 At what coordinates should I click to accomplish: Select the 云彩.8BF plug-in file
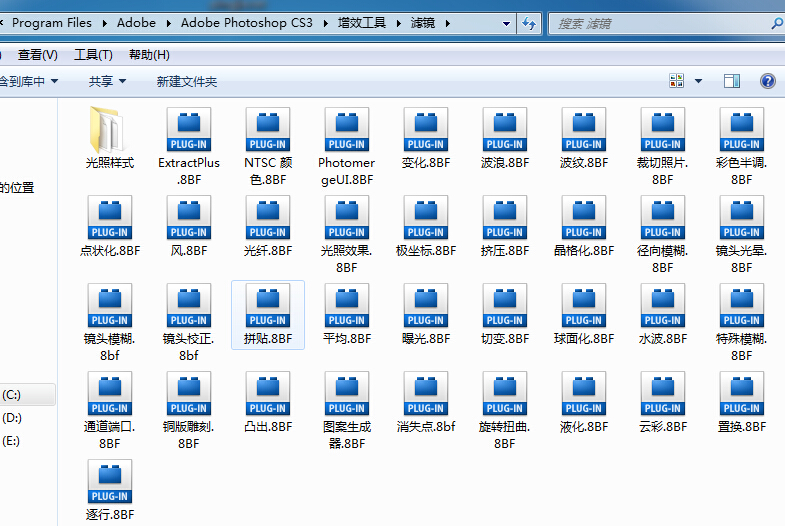pos(662,401)
